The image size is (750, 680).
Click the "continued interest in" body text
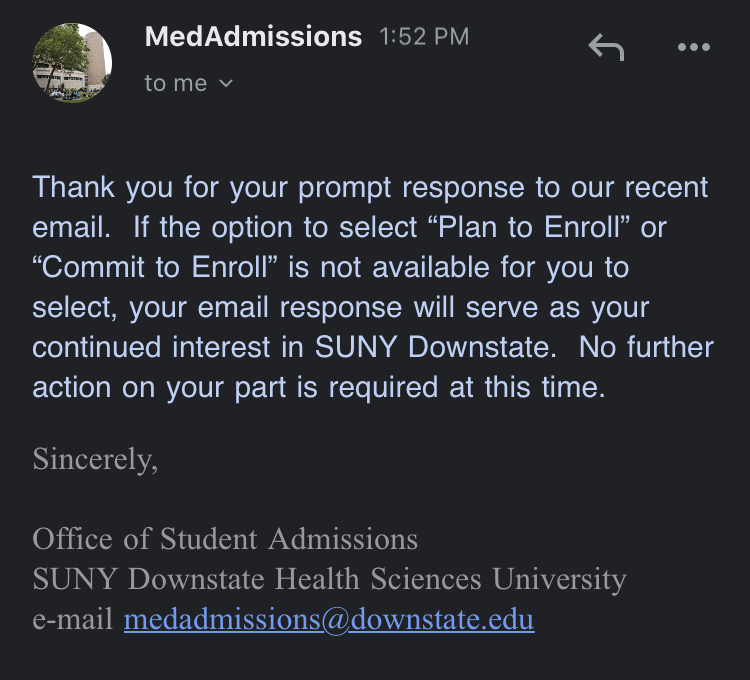click(x=168, y=347)
